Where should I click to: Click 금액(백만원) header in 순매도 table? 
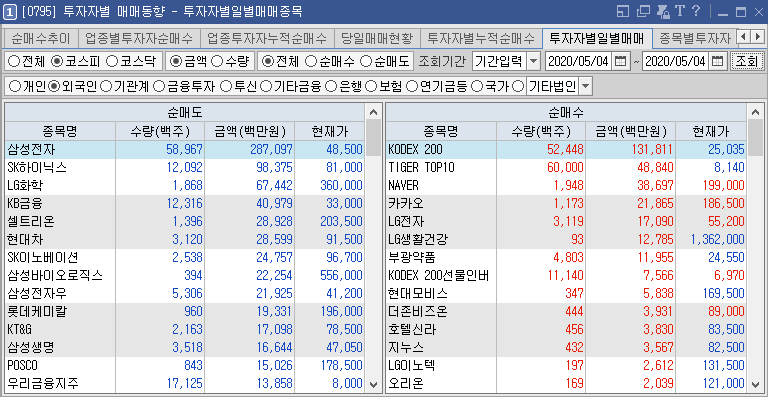(x=250, y=131)
